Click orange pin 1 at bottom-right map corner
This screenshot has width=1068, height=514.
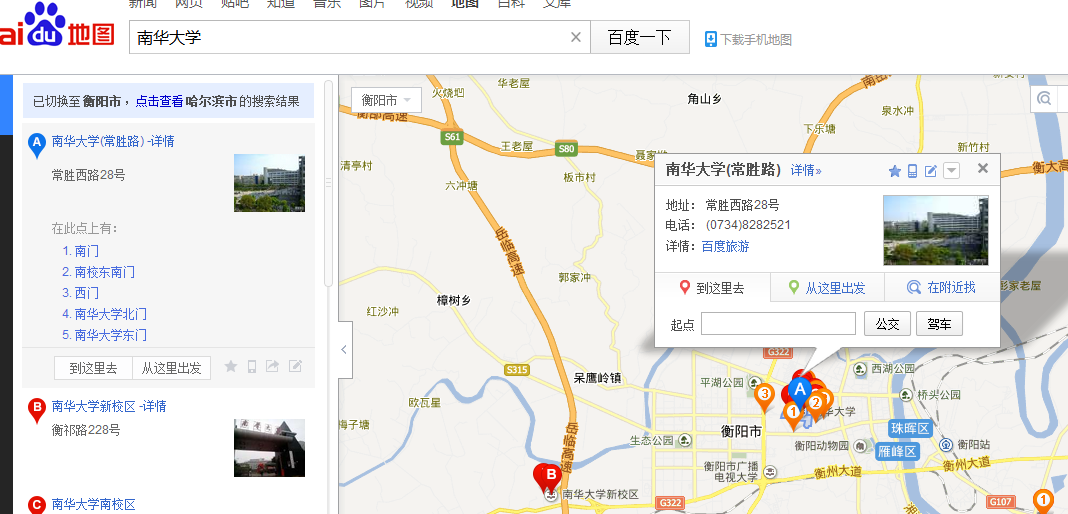tap(1042, 502)
